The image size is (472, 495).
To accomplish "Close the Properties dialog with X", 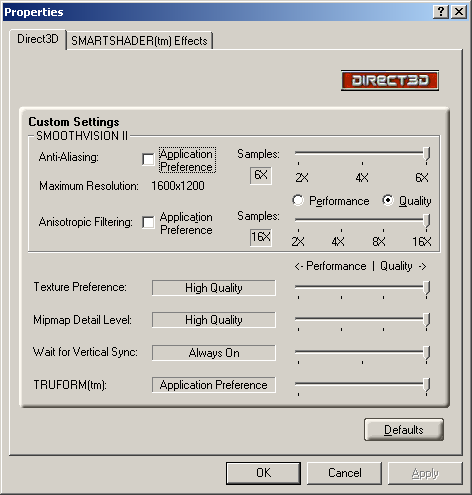I will [x=459, y=12].
